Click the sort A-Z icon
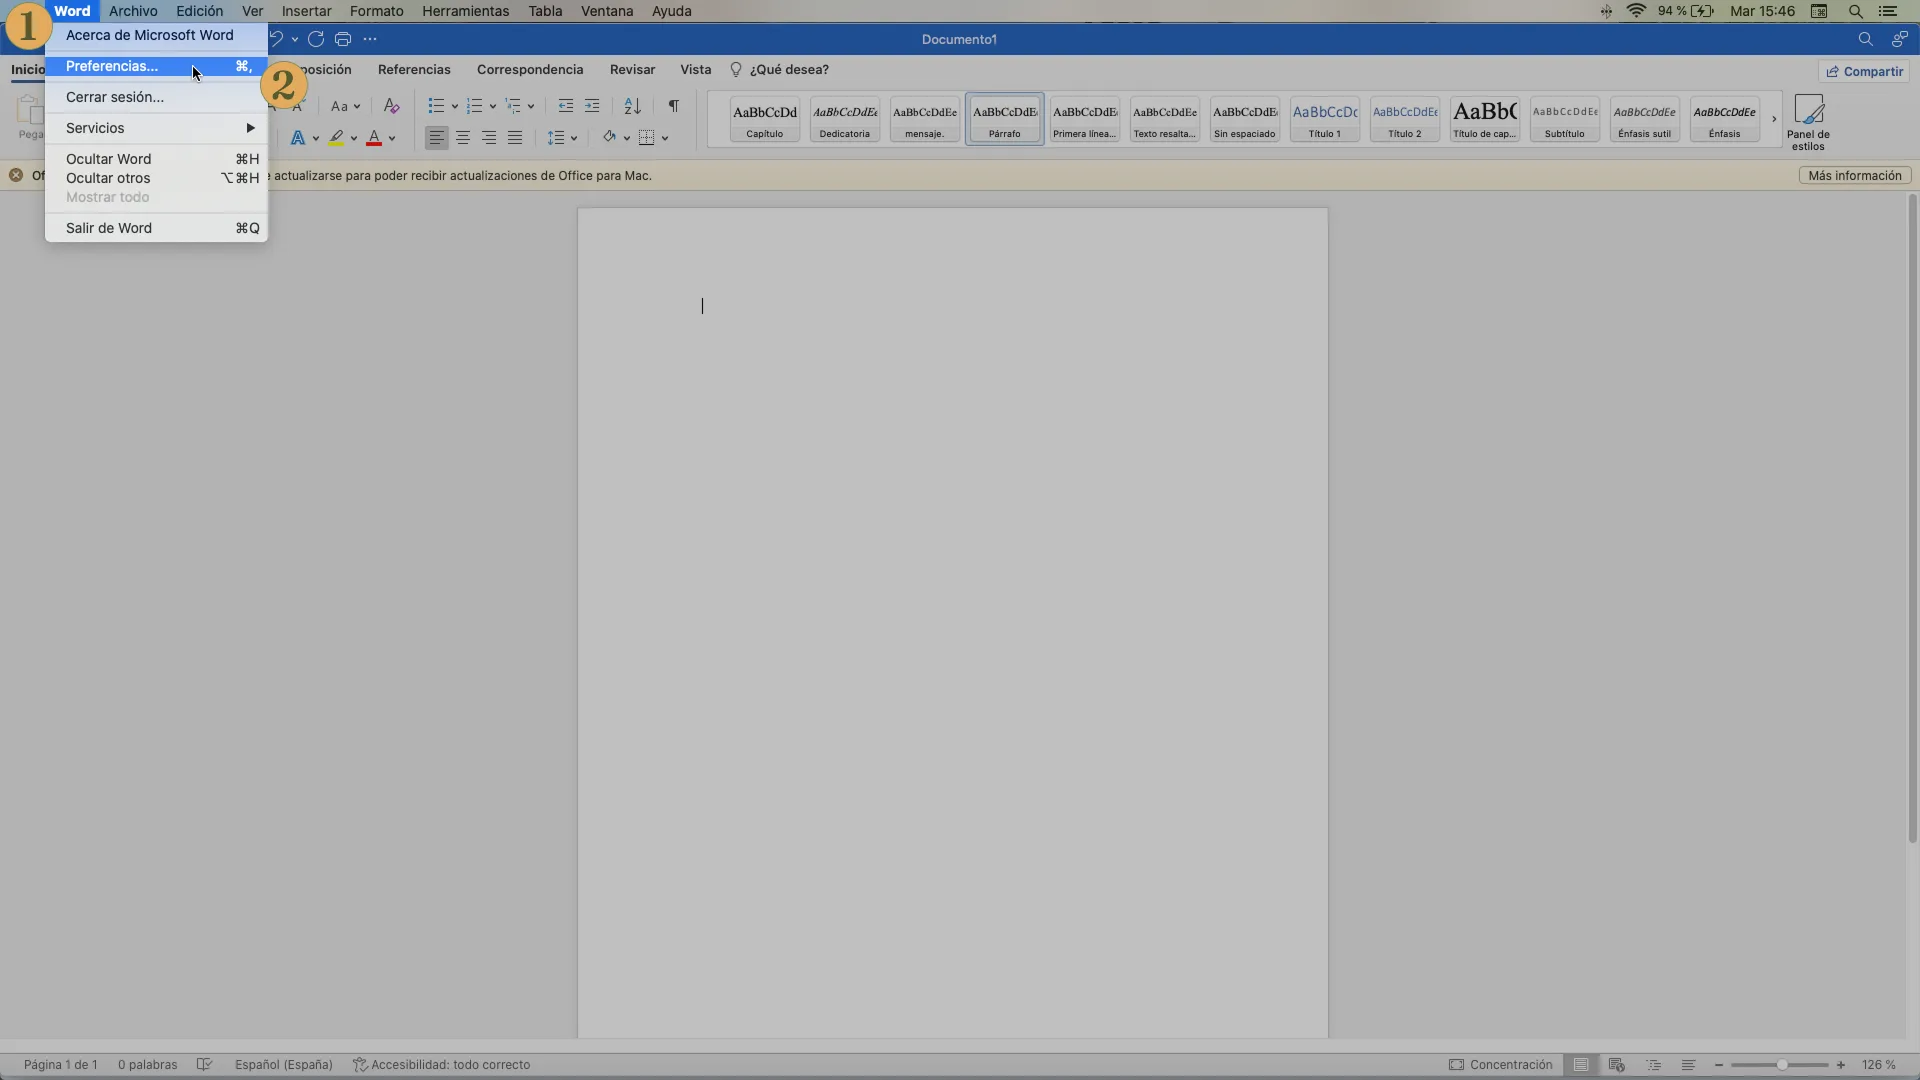This screenshot has width=1920, height=1080. (632, 106)
